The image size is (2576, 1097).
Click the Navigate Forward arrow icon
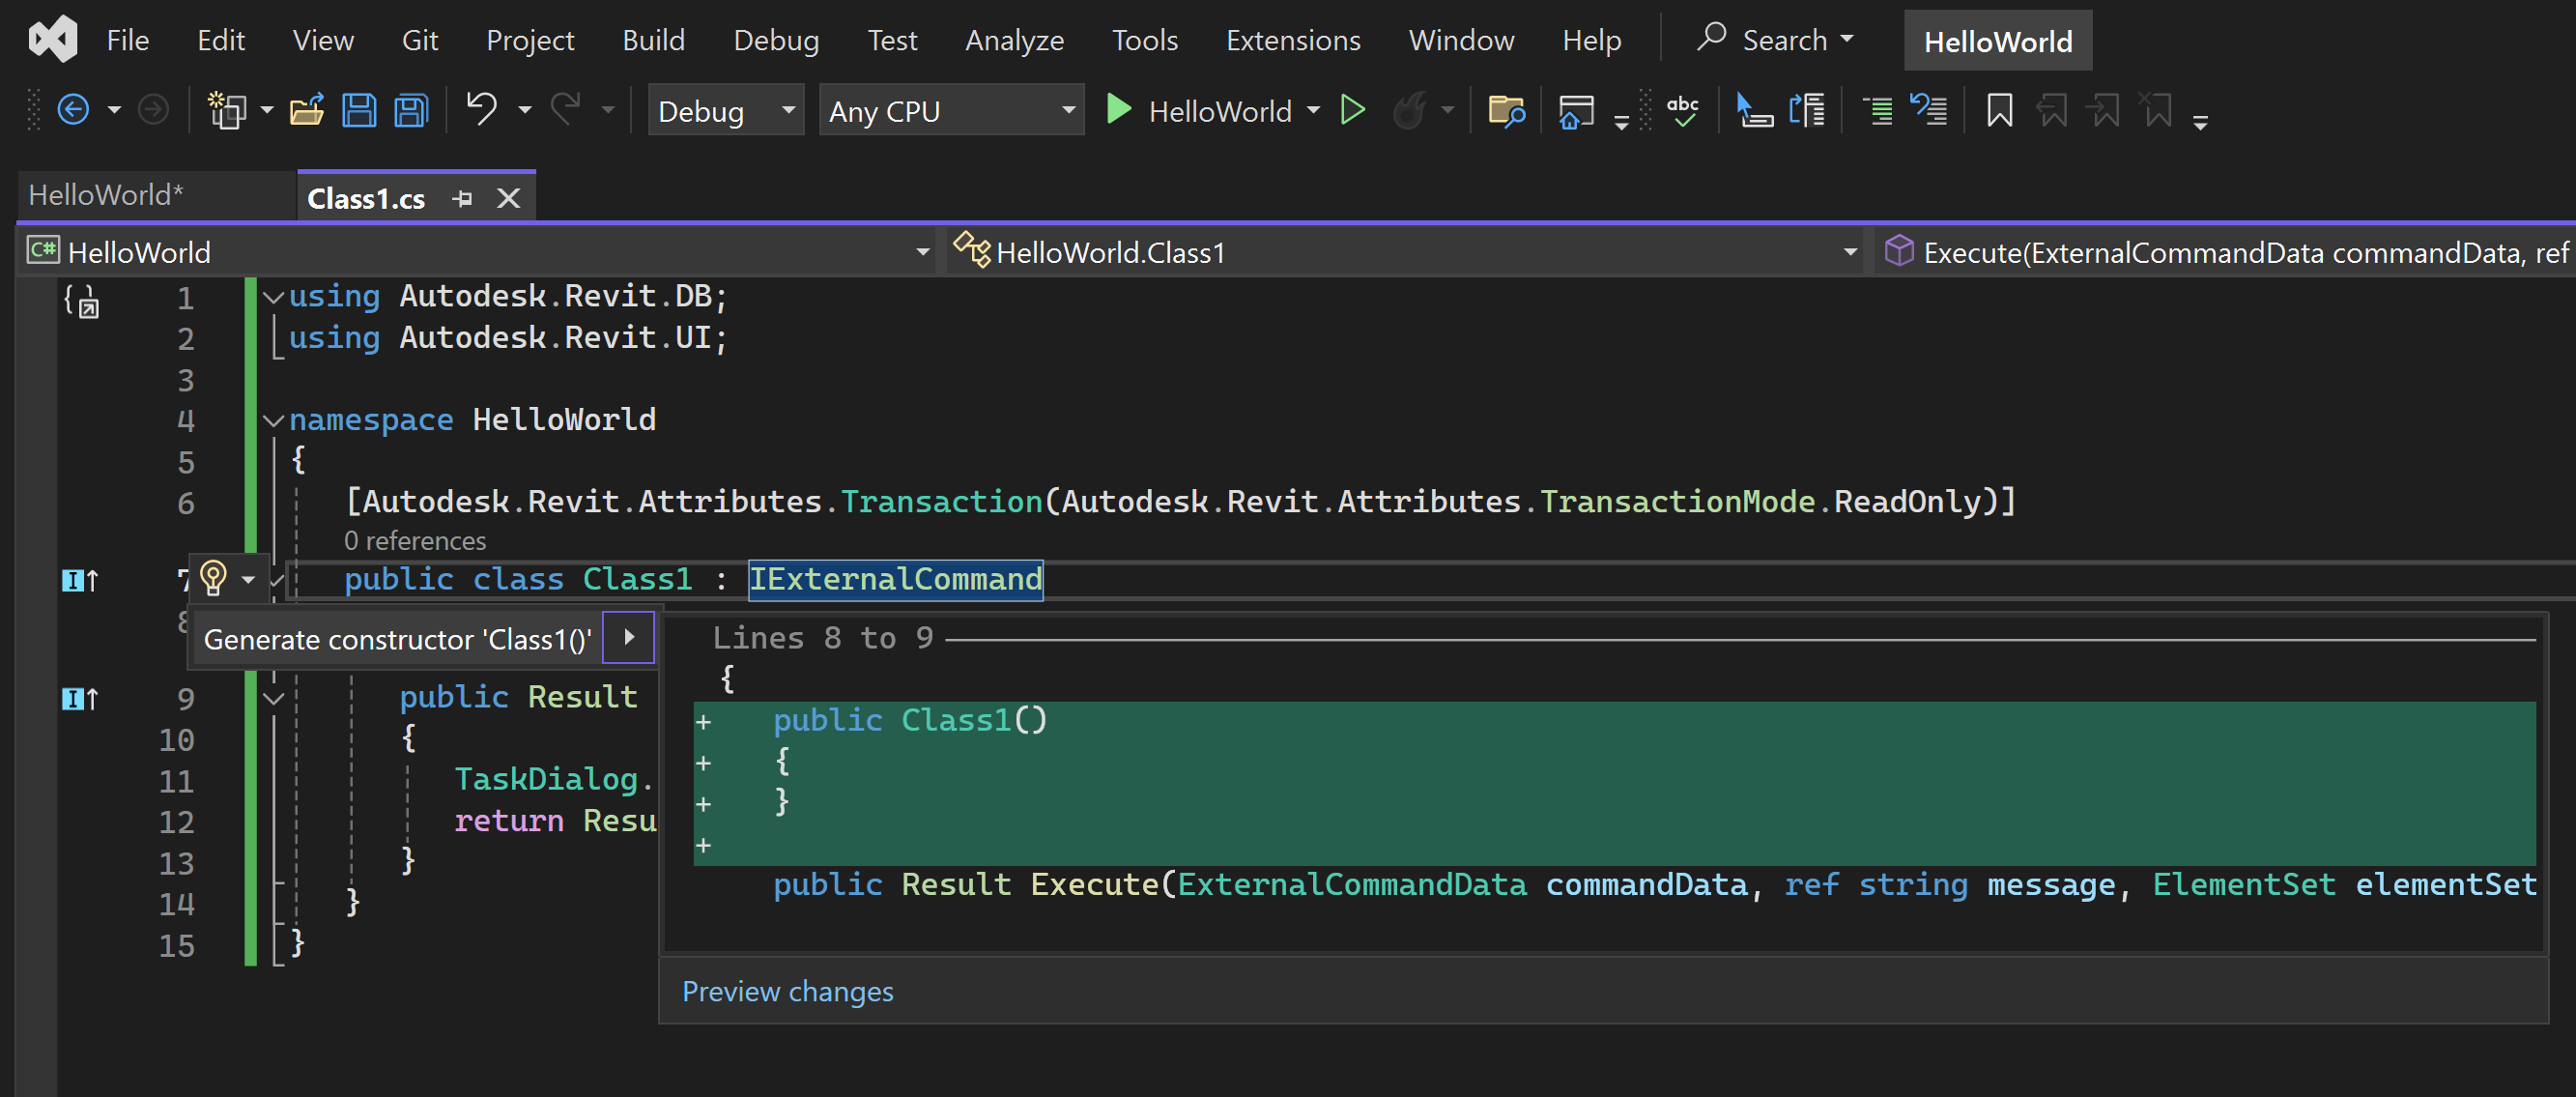click(153, 109)
